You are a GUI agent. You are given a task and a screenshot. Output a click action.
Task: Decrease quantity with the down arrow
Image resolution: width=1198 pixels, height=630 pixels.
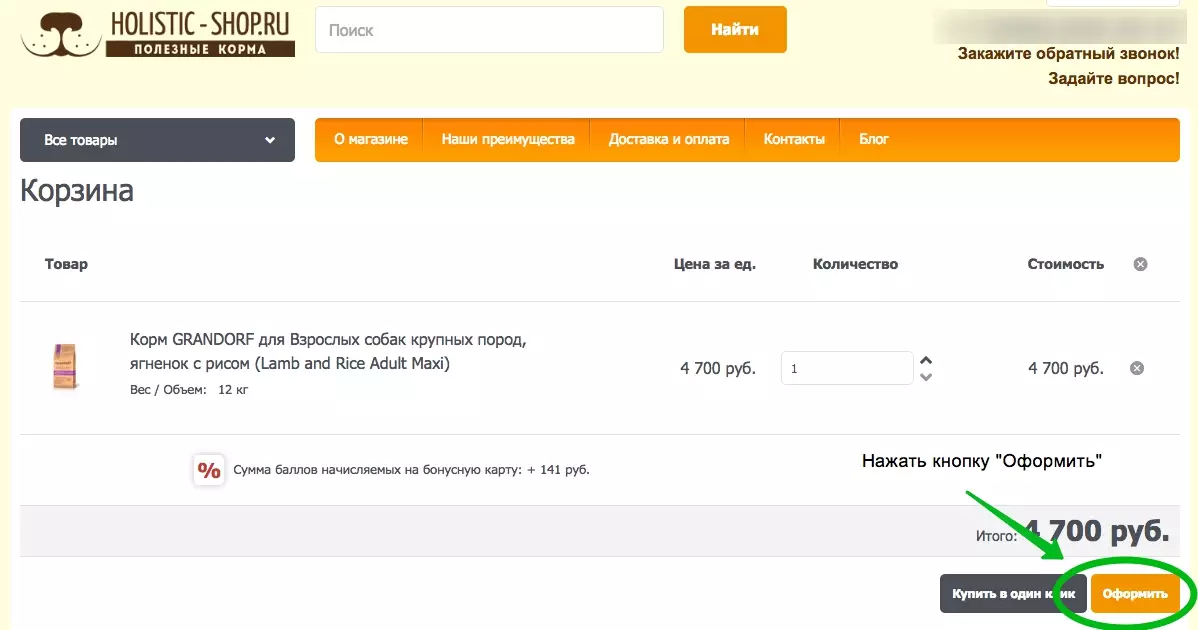coord(926,377)
